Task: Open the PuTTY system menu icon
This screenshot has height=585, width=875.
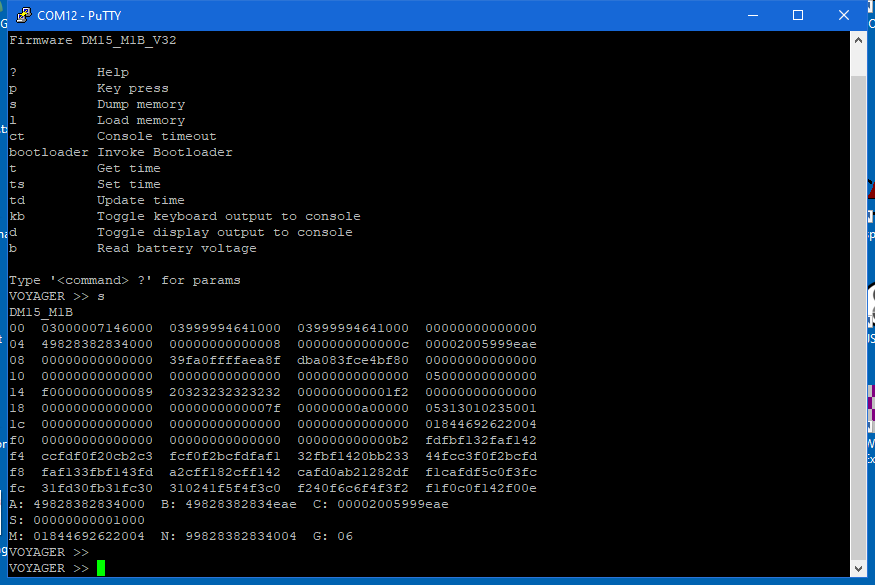Action: tap(22, 15)
